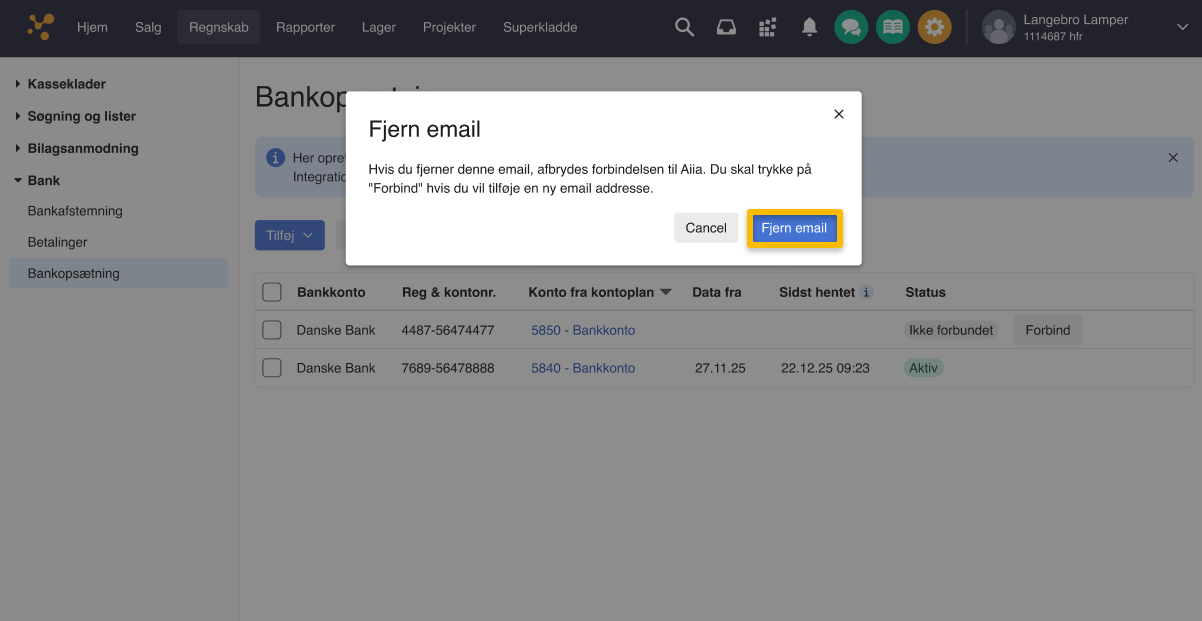Check the Danske Bank 7689-56478888 row checkbox

tap(271, 367)
